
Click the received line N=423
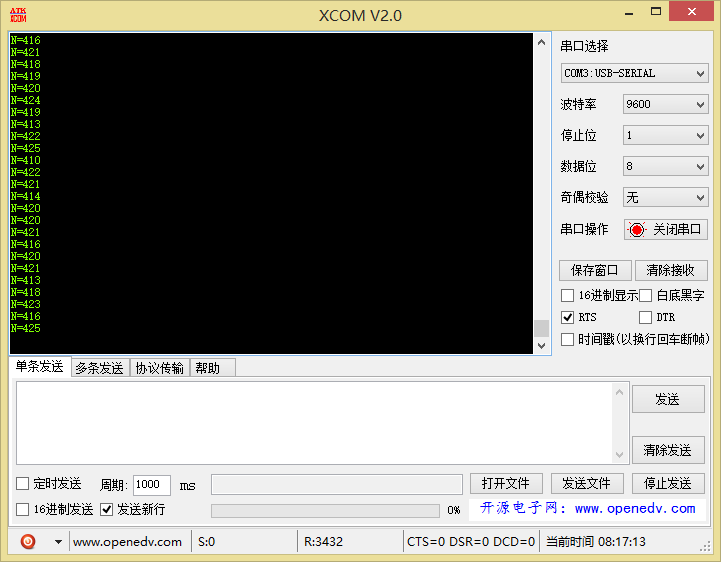(26, 304)
